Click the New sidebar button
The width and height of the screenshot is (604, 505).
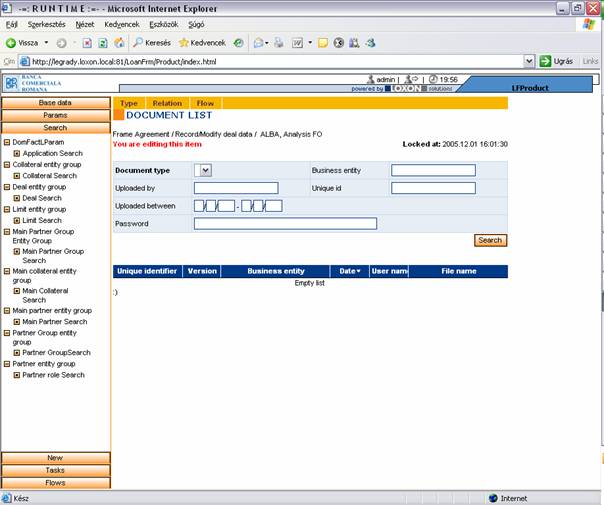pos(55,458)
